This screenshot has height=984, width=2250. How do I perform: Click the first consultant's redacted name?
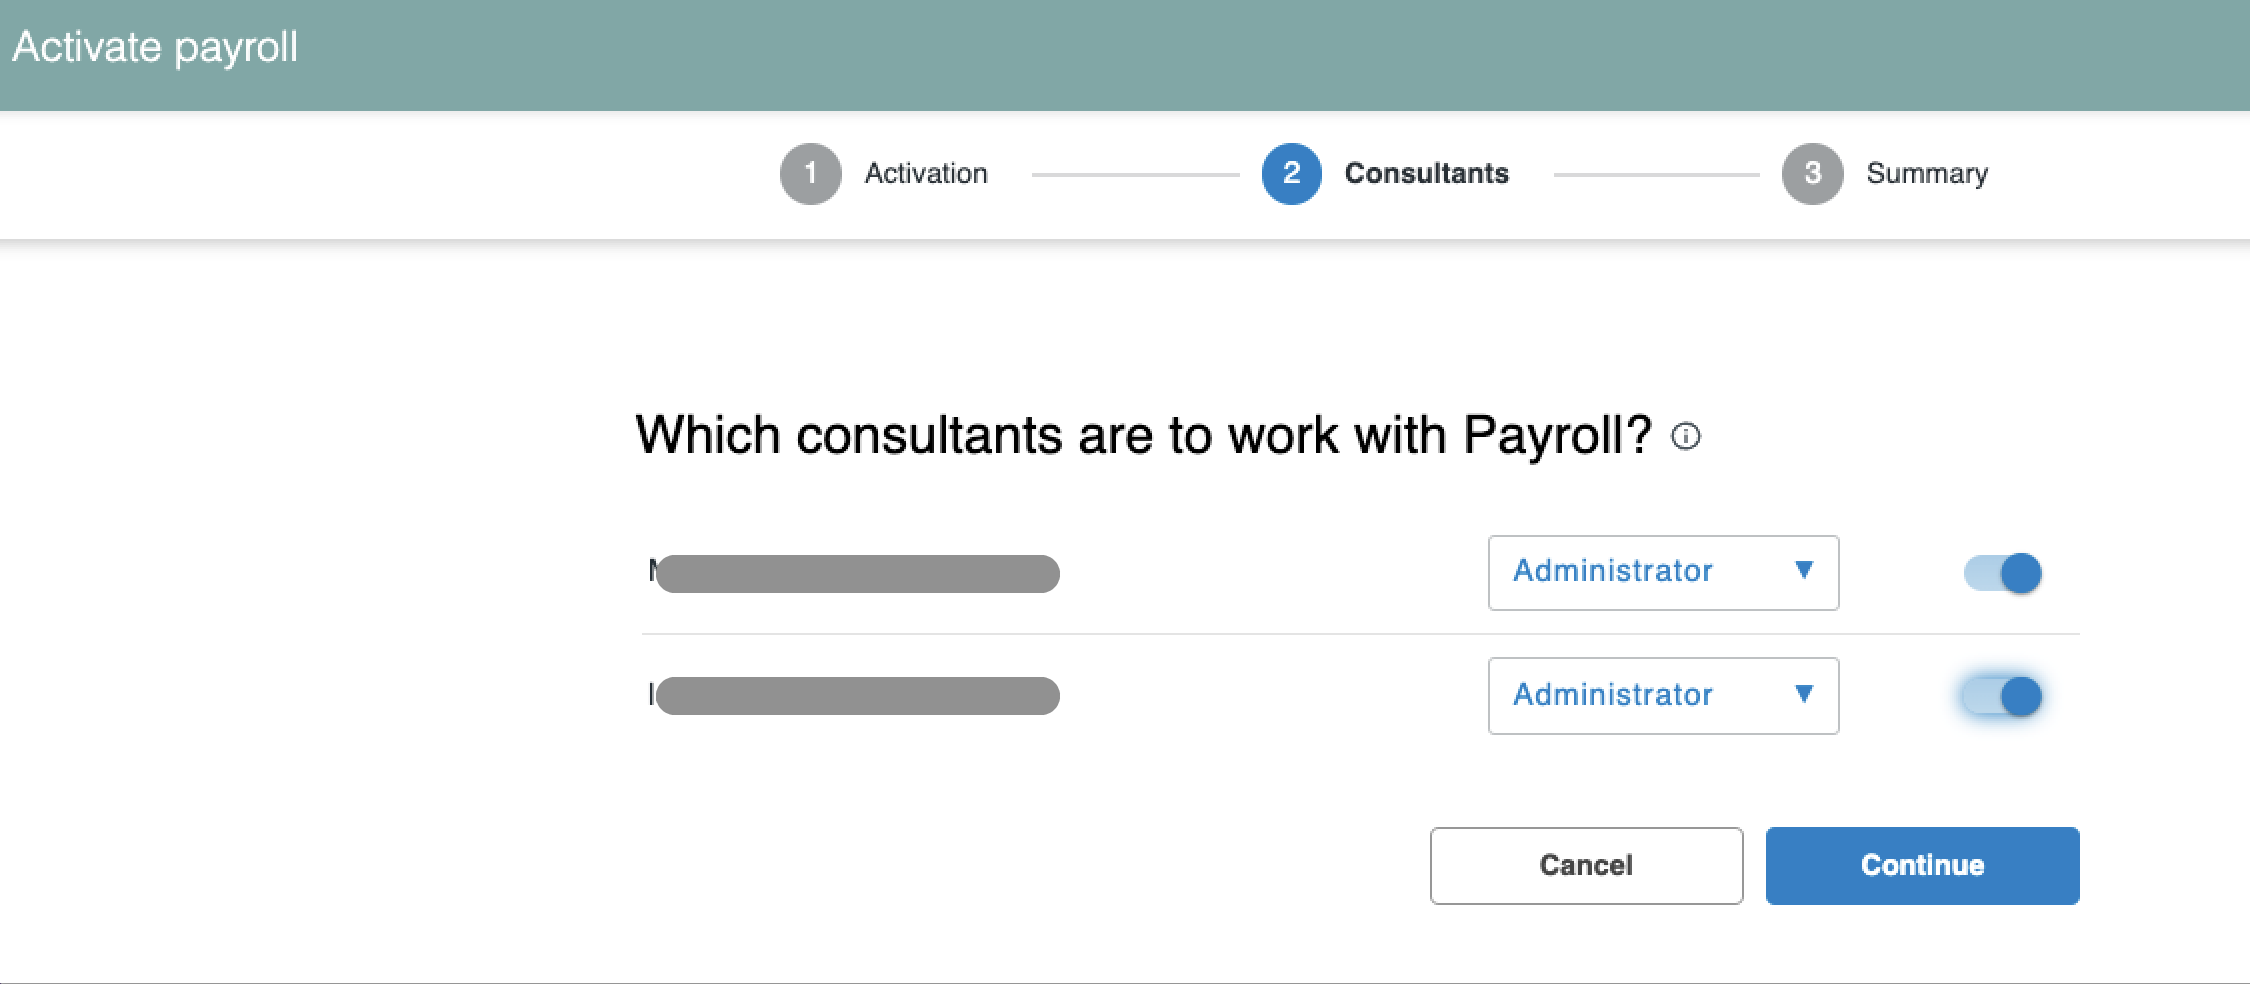tap(856, 574)
